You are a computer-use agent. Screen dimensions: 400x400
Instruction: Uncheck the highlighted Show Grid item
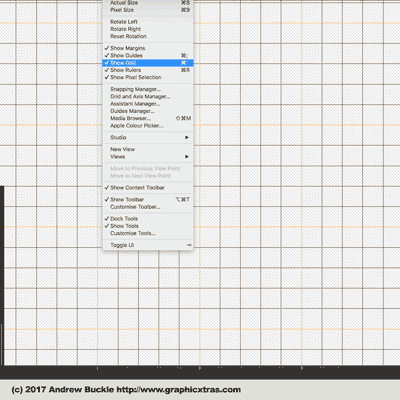click(x=148, y=63)
